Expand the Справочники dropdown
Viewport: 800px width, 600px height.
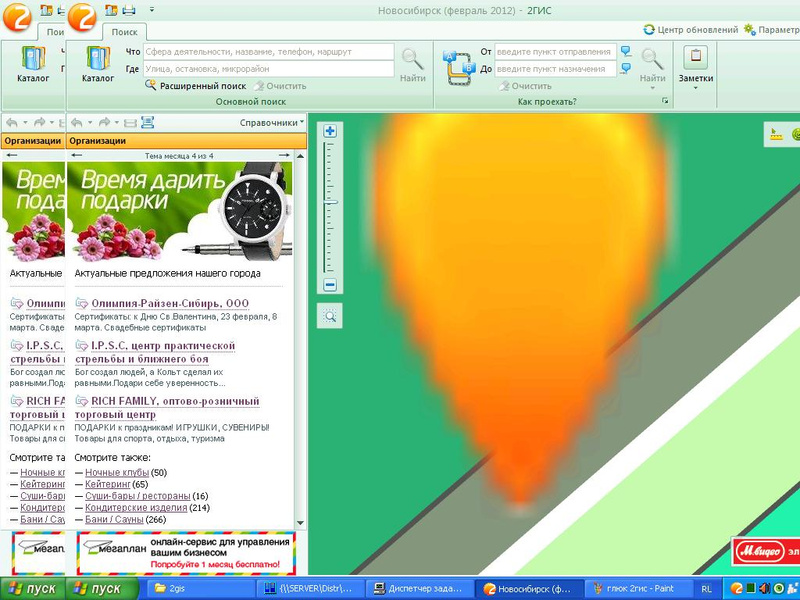tap(272, 123)
